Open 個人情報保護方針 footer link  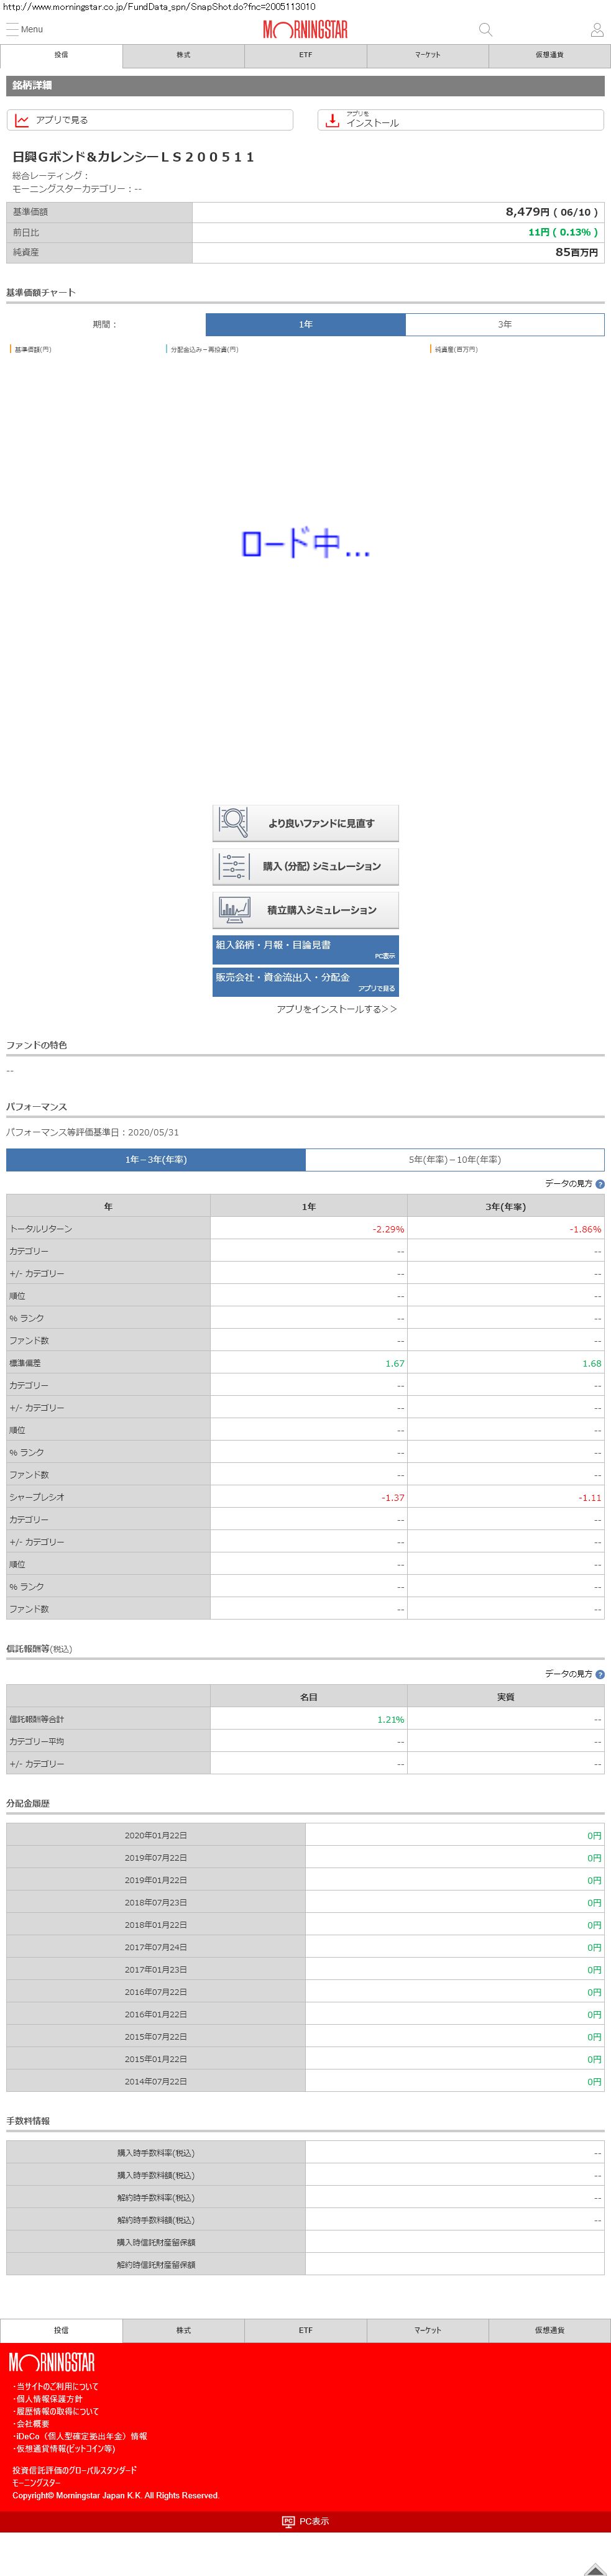click(x=50, y=2399)
